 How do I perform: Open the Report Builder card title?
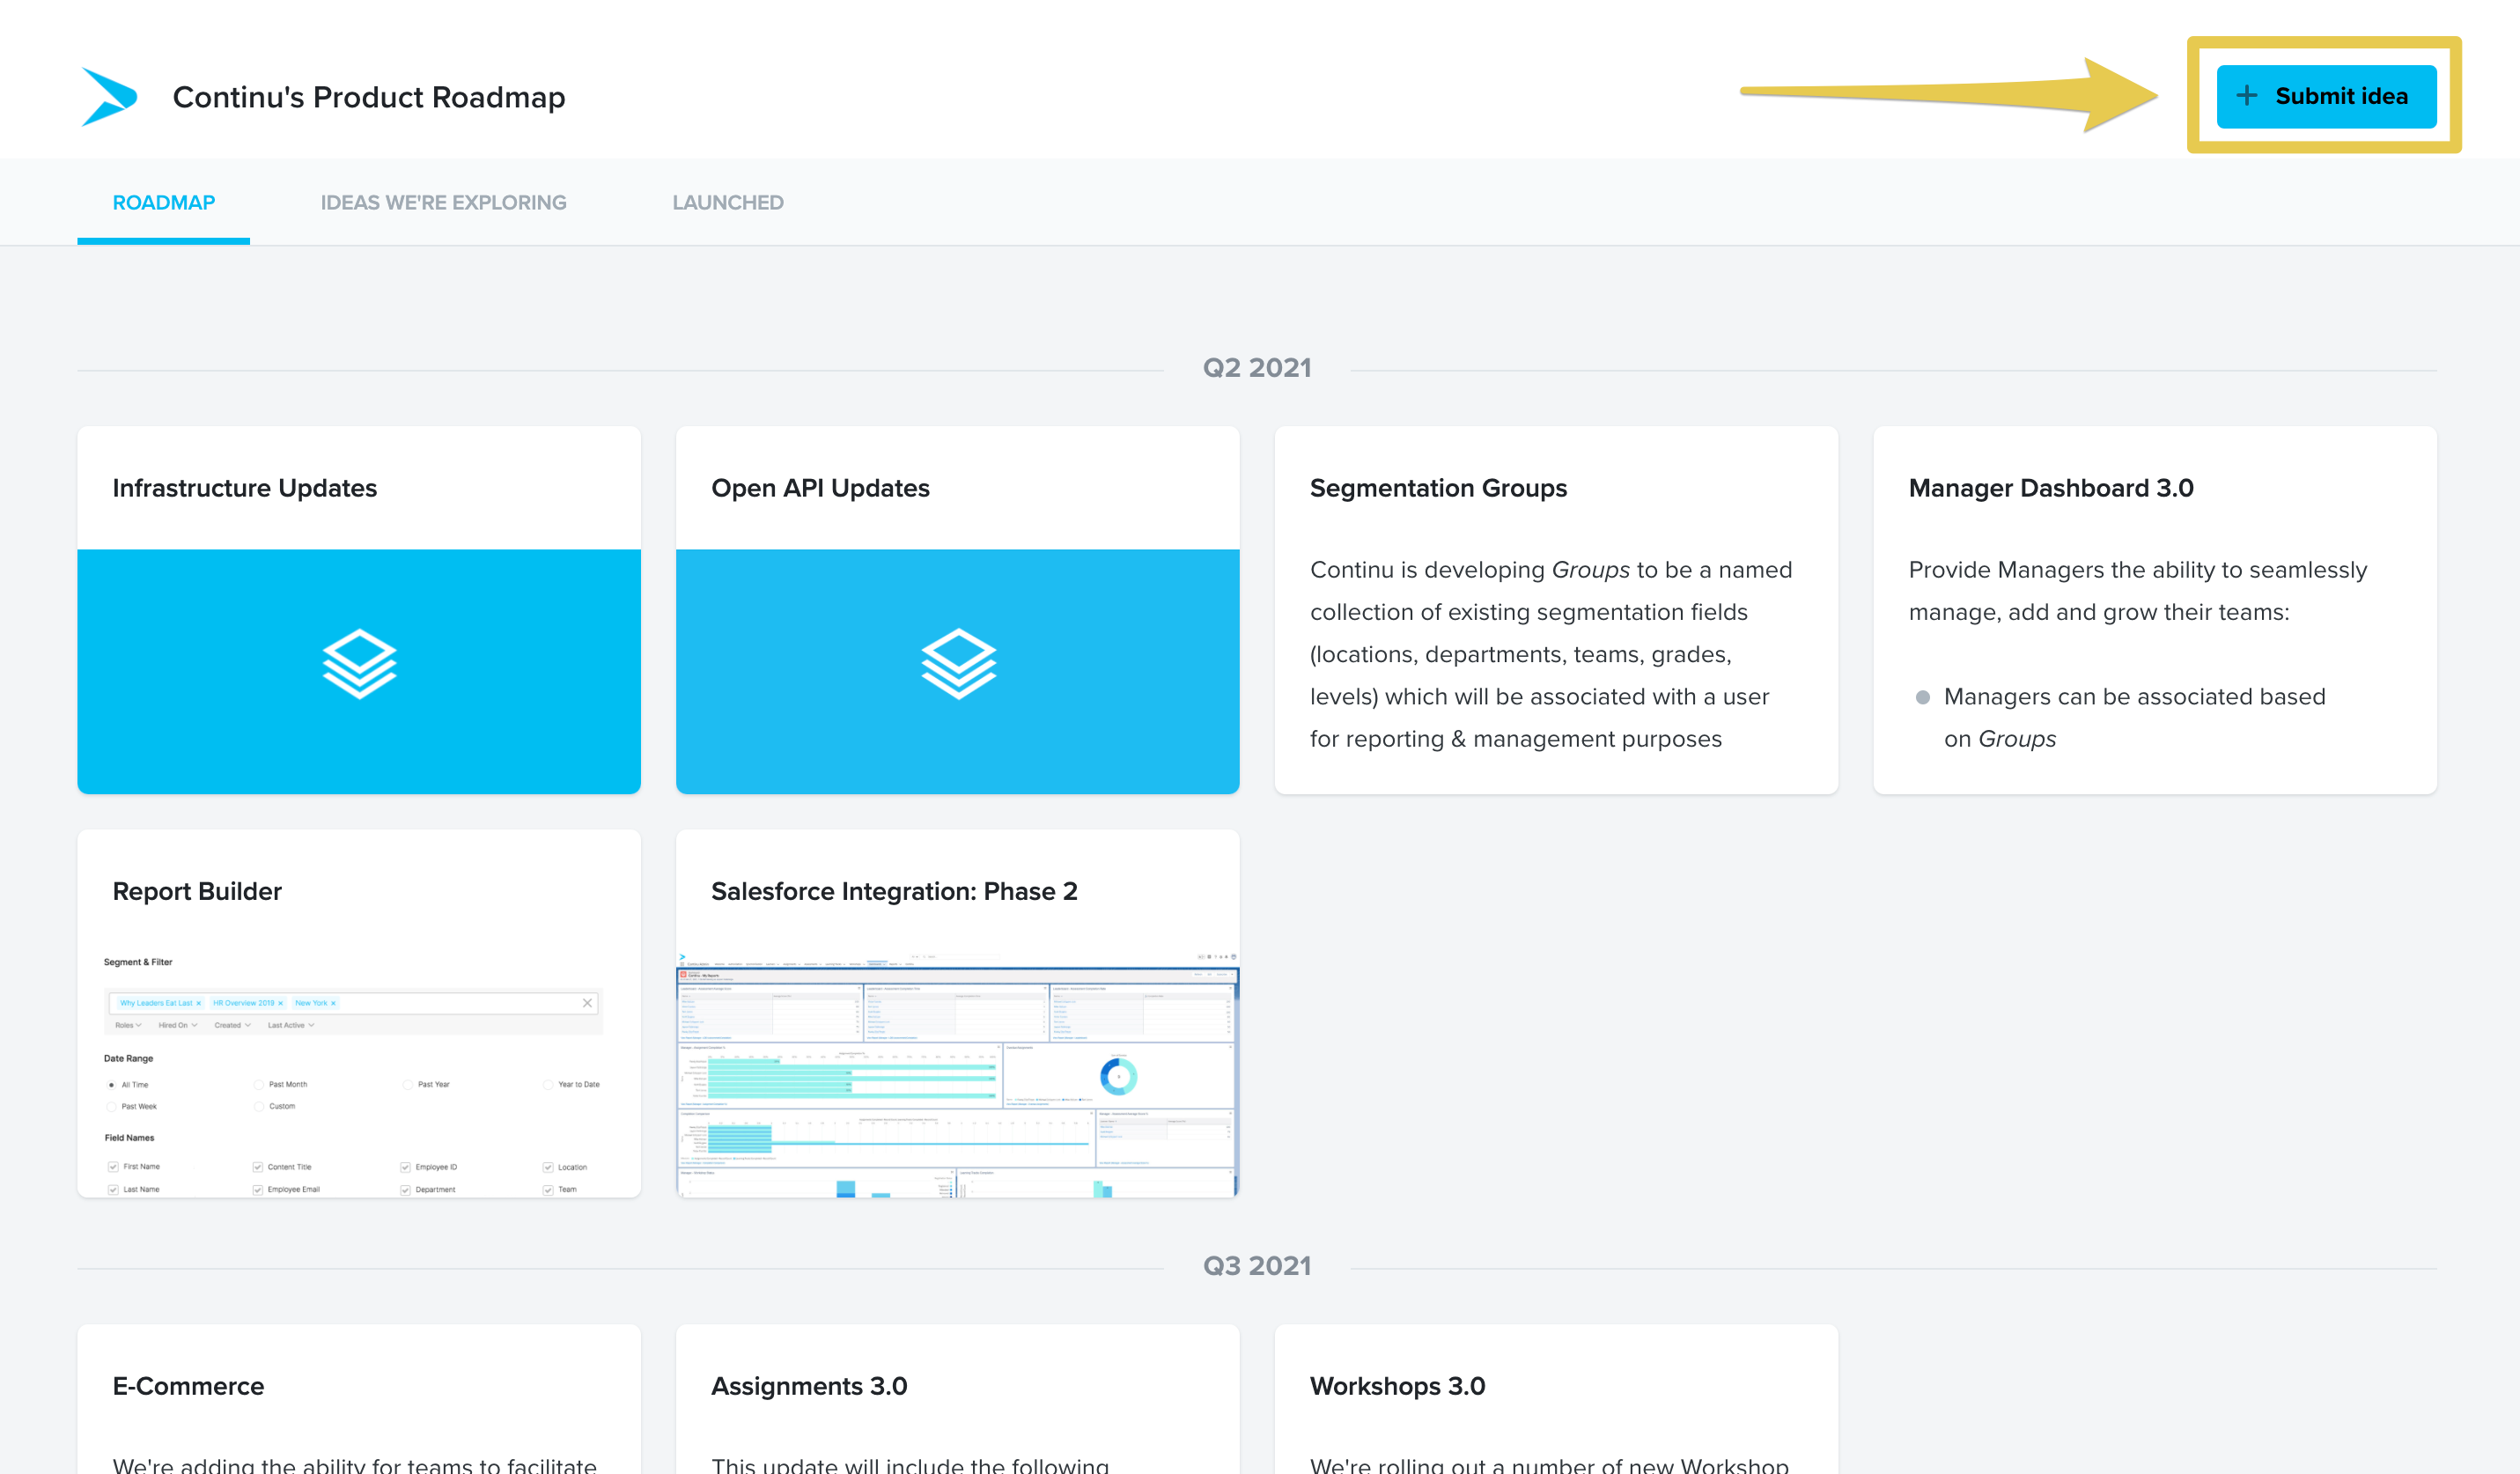pyautogui.click(x=197, y=891)
